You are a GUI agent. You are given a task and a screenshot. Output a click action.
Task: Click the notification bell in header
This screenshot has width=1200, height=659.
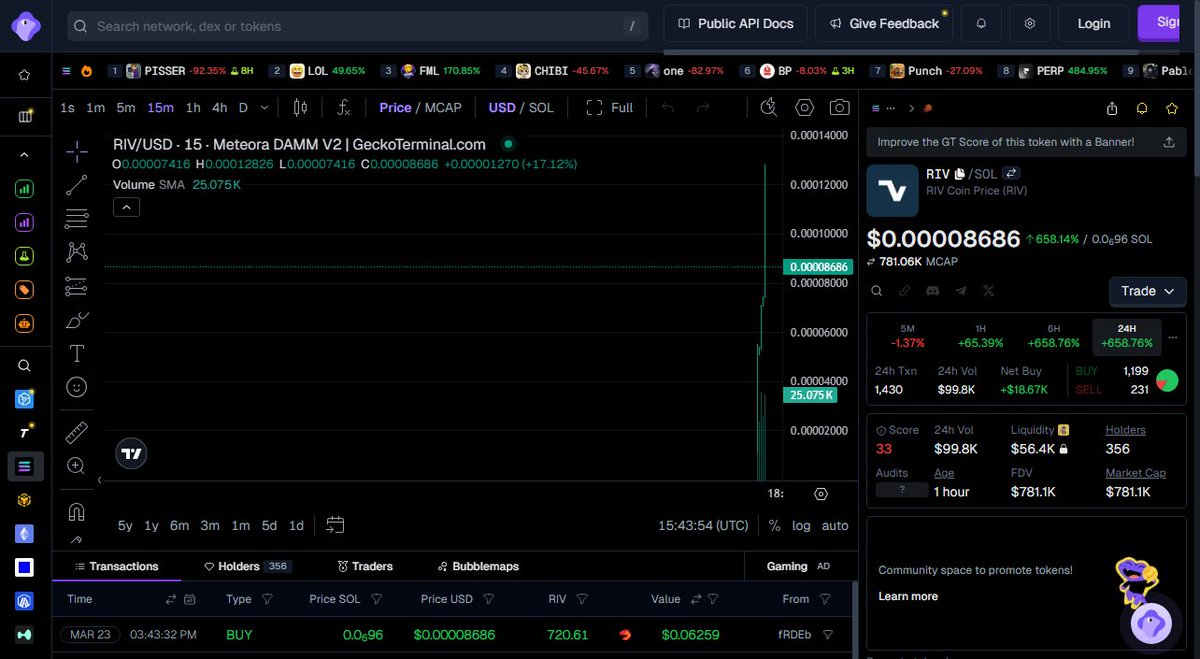click(x=981, y=23)
